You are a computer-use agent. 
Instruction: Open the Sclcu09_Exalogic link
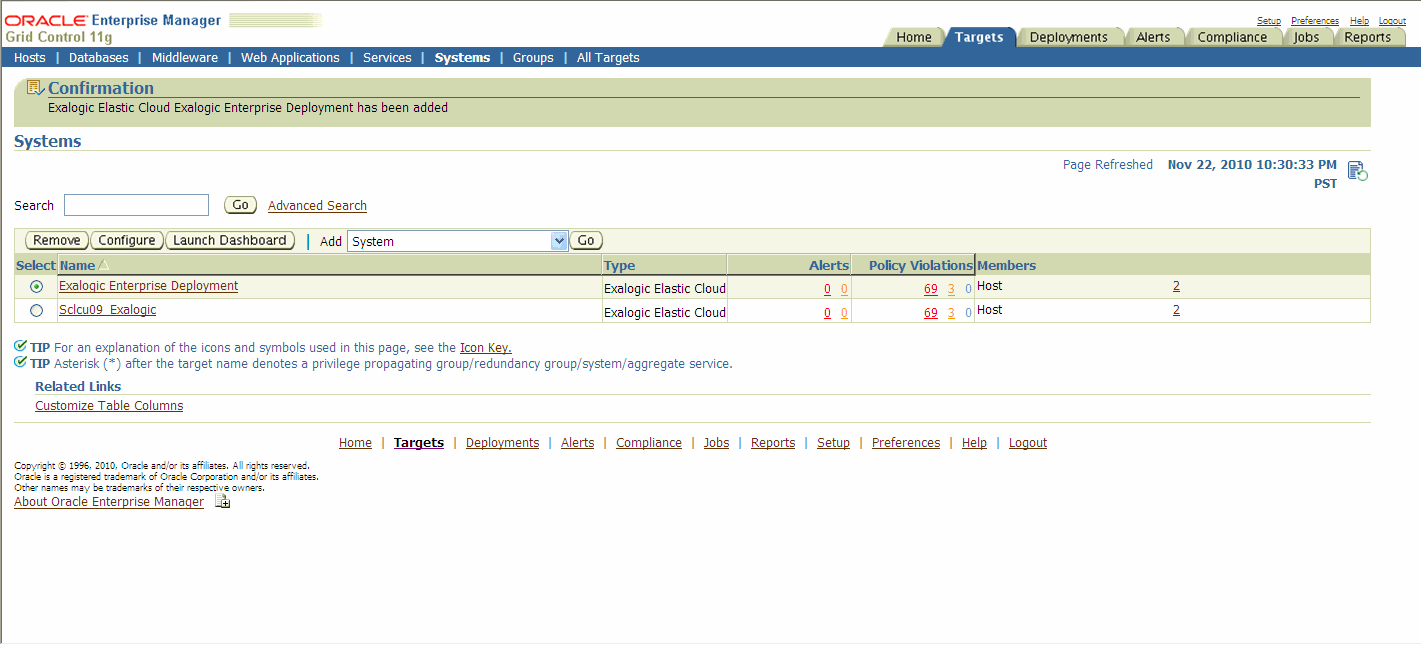108,310
